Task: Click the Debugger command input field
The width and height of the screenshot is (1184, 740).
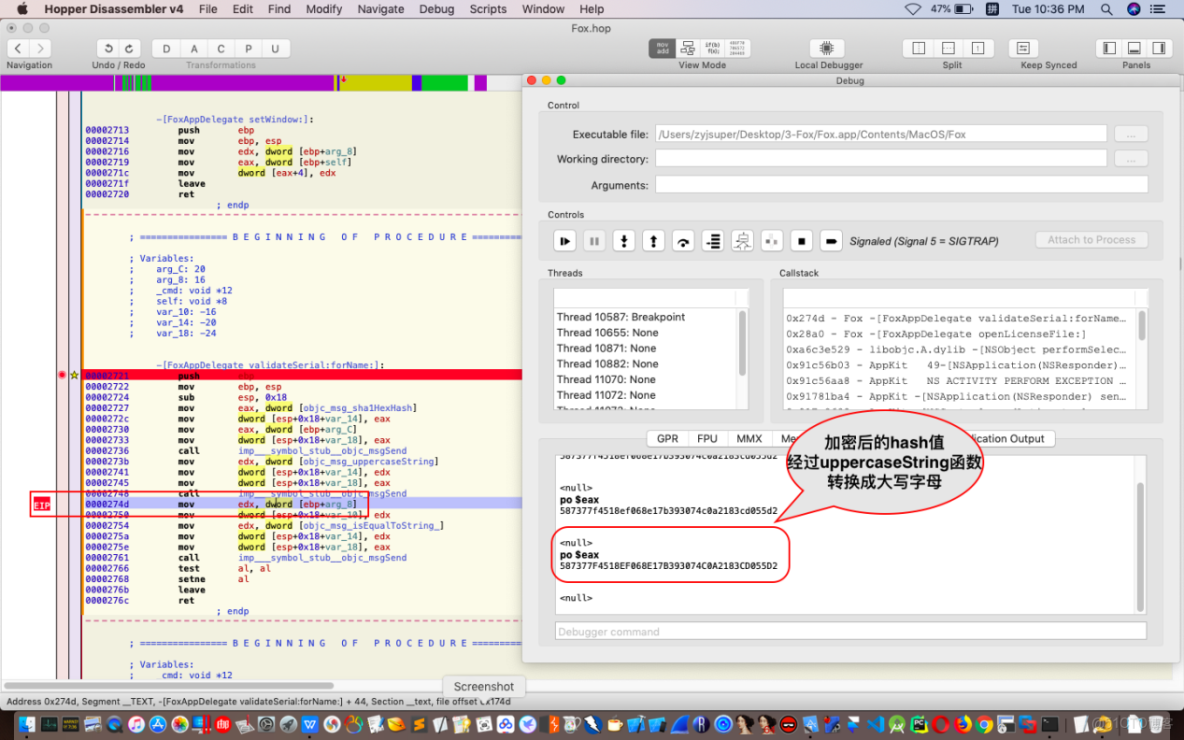Action: [850, 631]
